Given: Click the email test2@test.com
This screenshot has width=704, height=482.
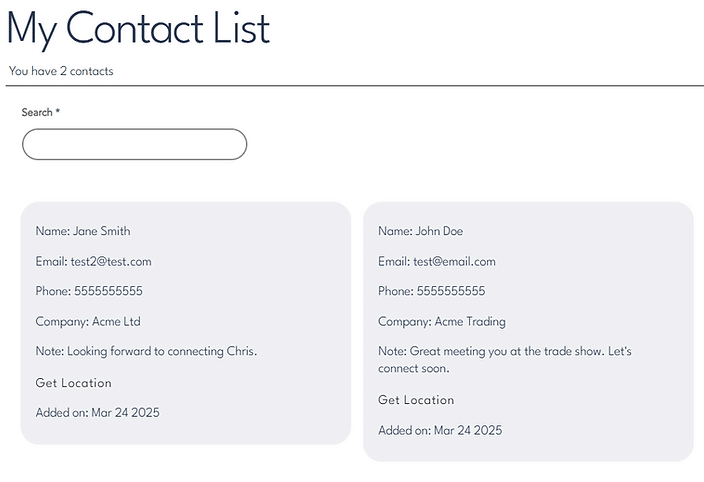Looking at the screenshot, I should [x=93, y=262].
